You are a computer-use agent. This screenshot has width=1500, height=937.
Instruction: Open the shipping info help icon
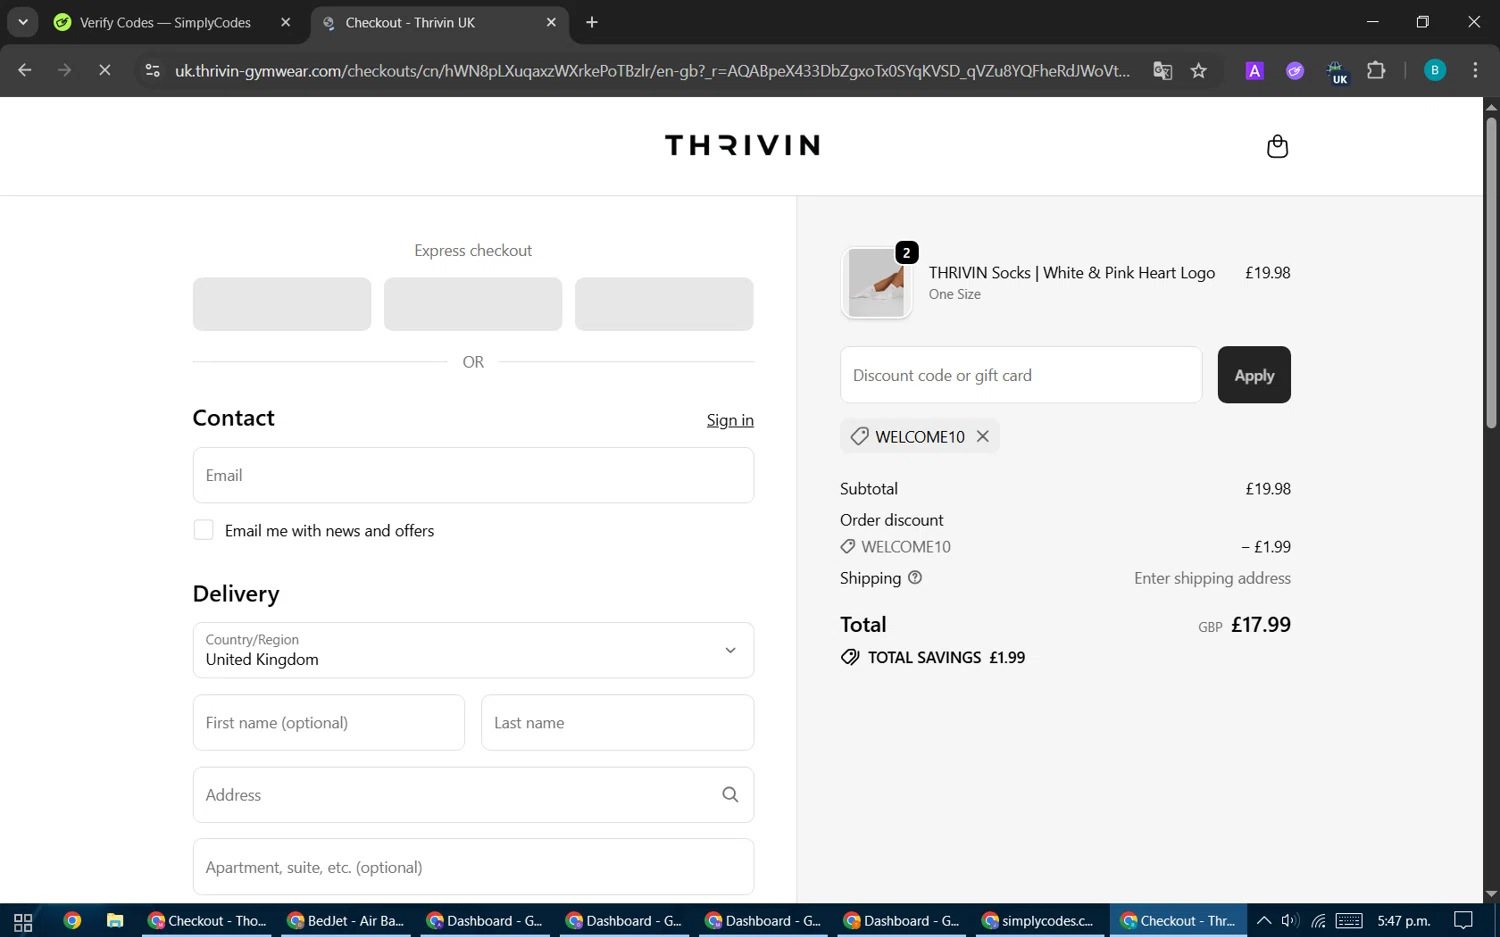[915, 578]
